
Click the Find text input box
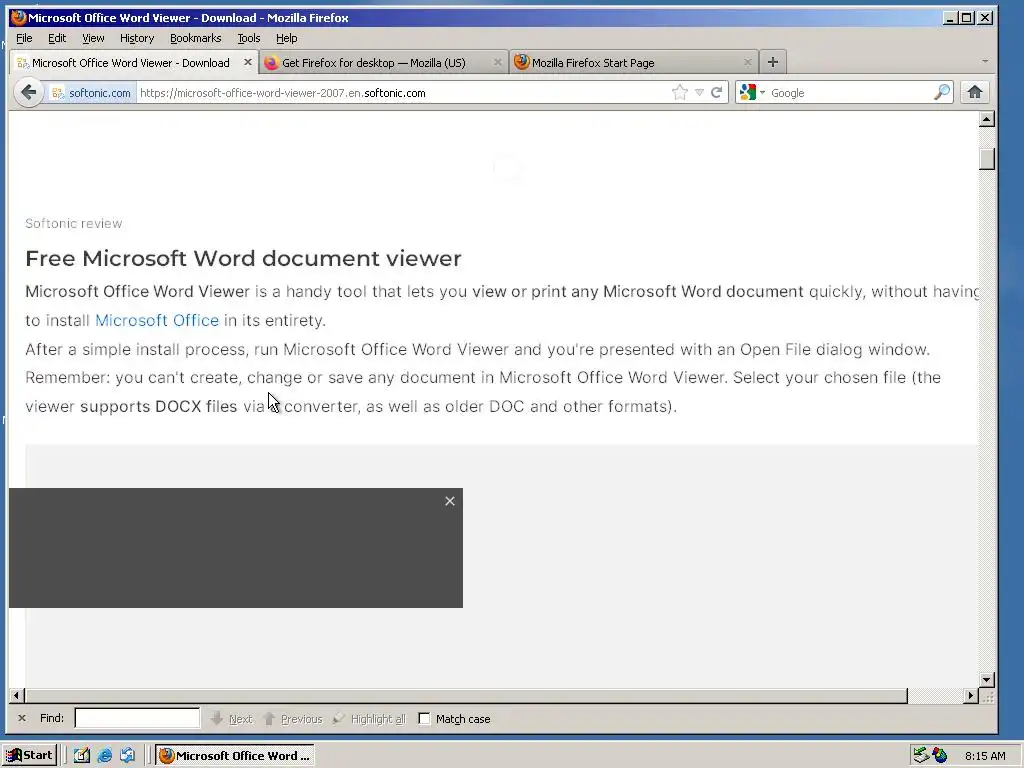click(x=137, y=718)
